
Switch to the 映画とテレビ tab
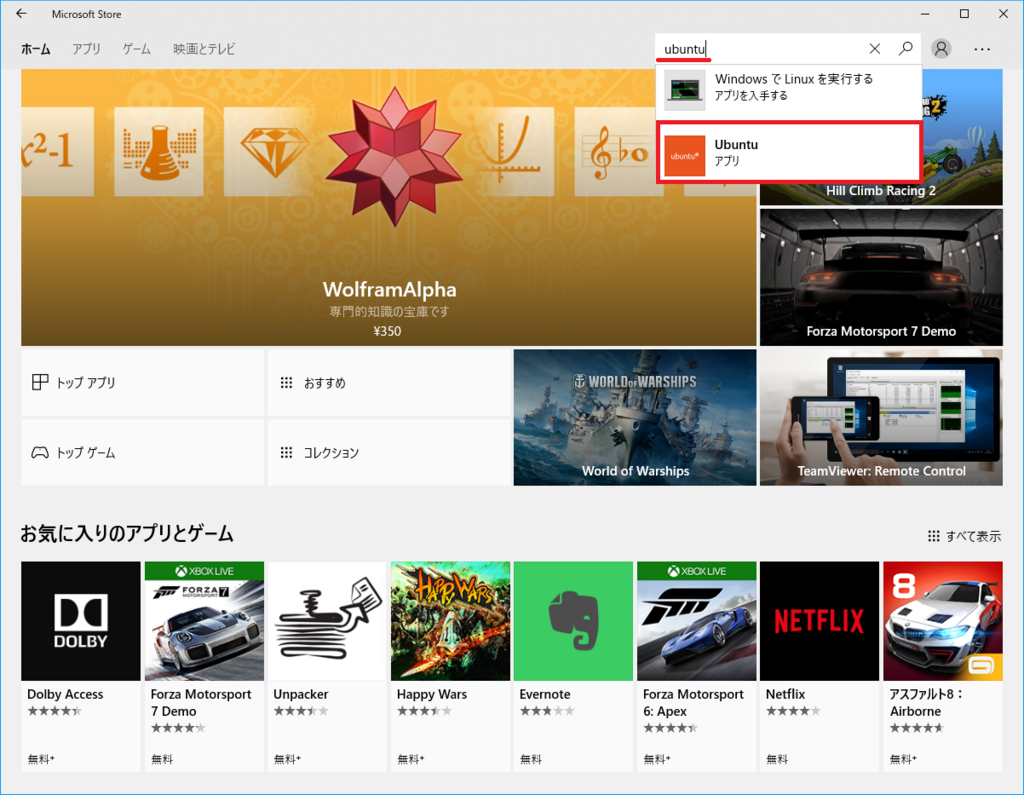coord(204,49)
